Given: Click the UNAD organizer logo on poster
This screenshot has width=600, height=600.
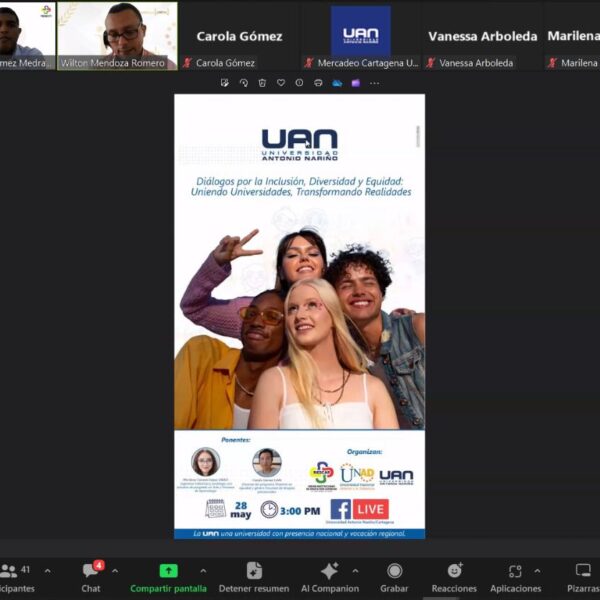Looking at the screenshot, I should [x=357, y=475].
